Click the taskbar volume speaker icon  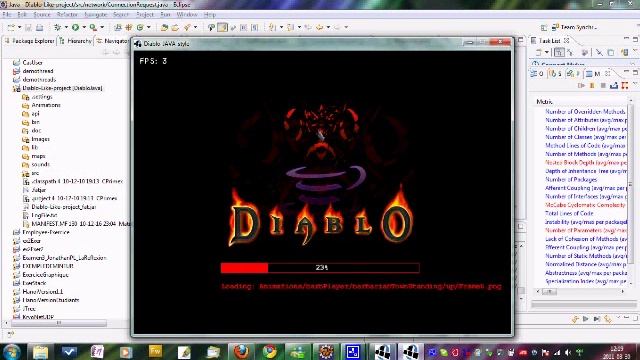tap(567, 352)
